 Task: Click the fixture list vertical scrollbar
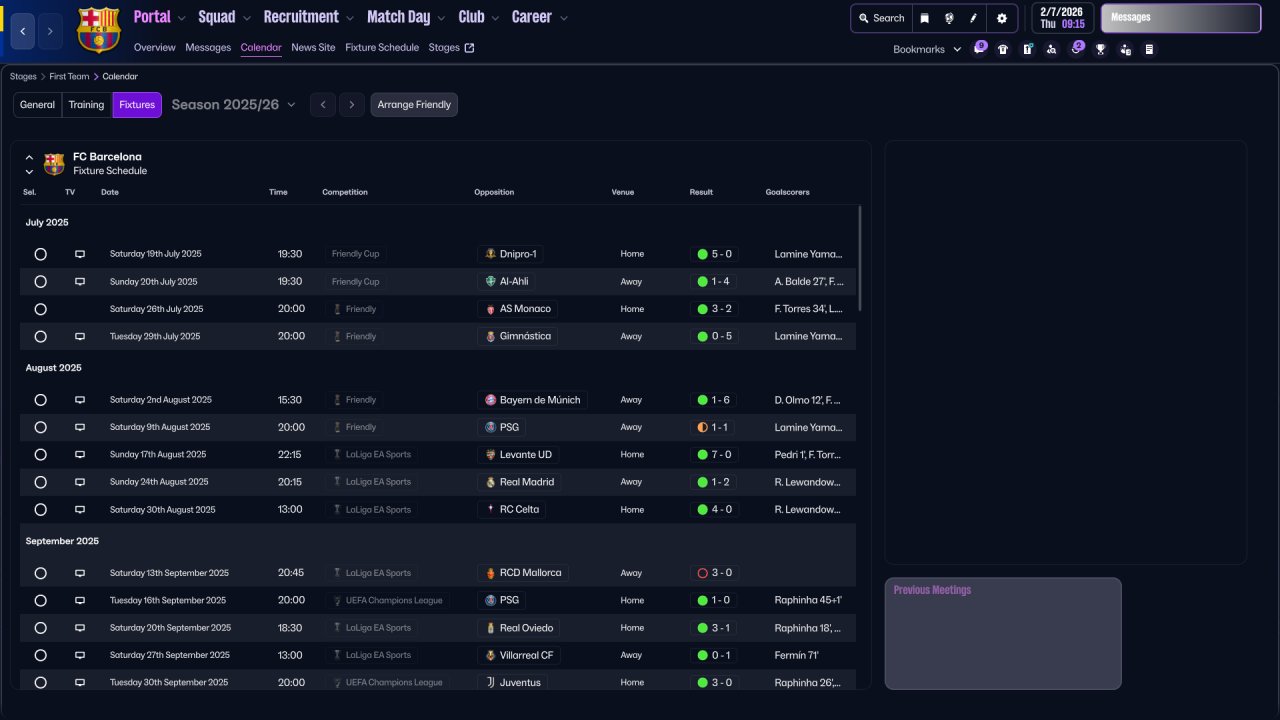click(x=860, y=260)
